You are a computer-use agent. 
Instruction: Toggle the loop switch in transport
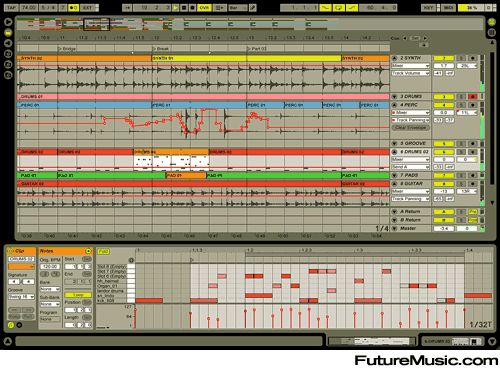[x=339, y=7]
